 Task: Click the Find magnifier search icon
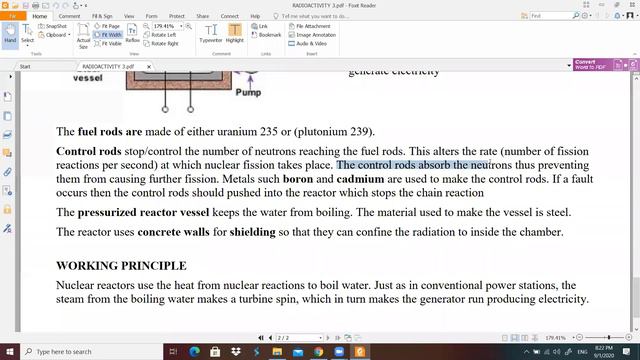click(x=576, y=16)
